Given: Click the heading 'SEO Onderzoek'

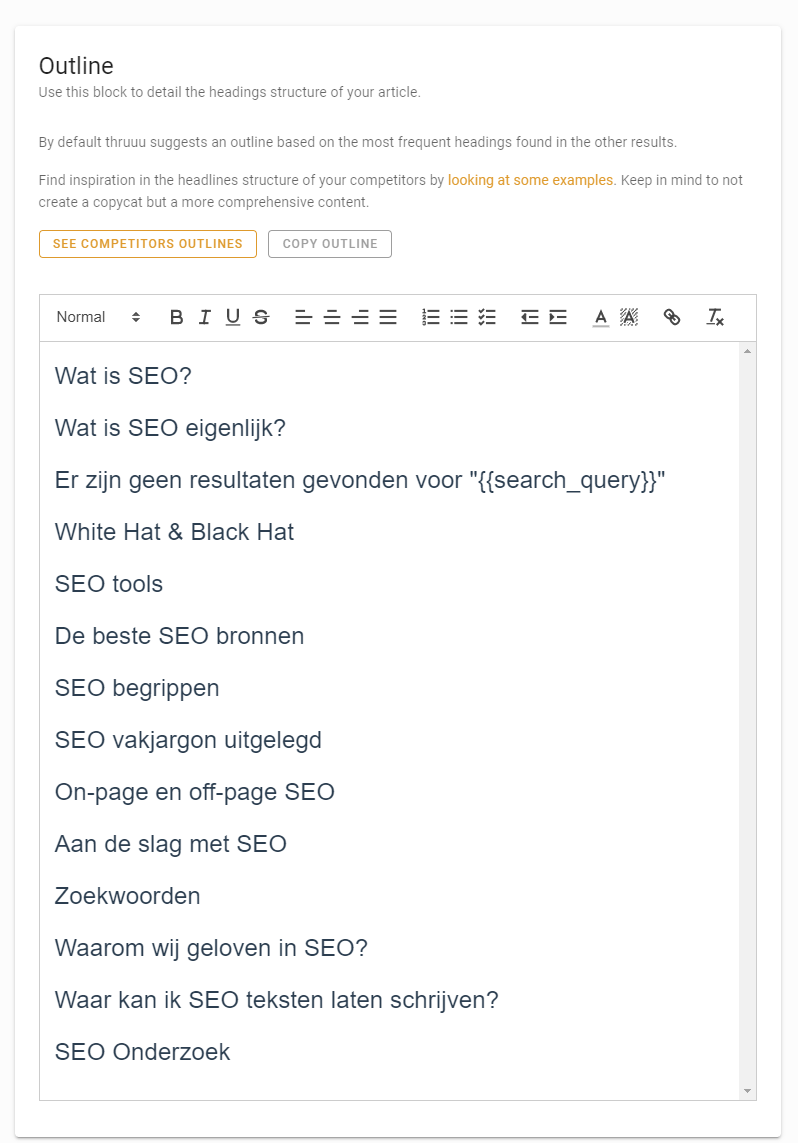Looking at the screenshot, I should (x=143, y=1052).
